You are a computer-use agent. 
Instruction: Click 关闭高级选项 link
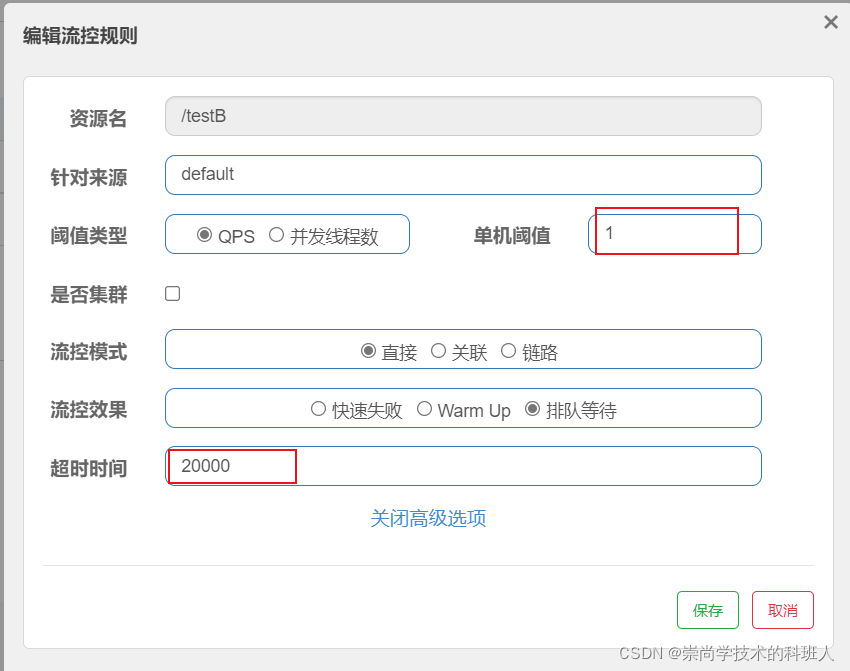(428, 519)
